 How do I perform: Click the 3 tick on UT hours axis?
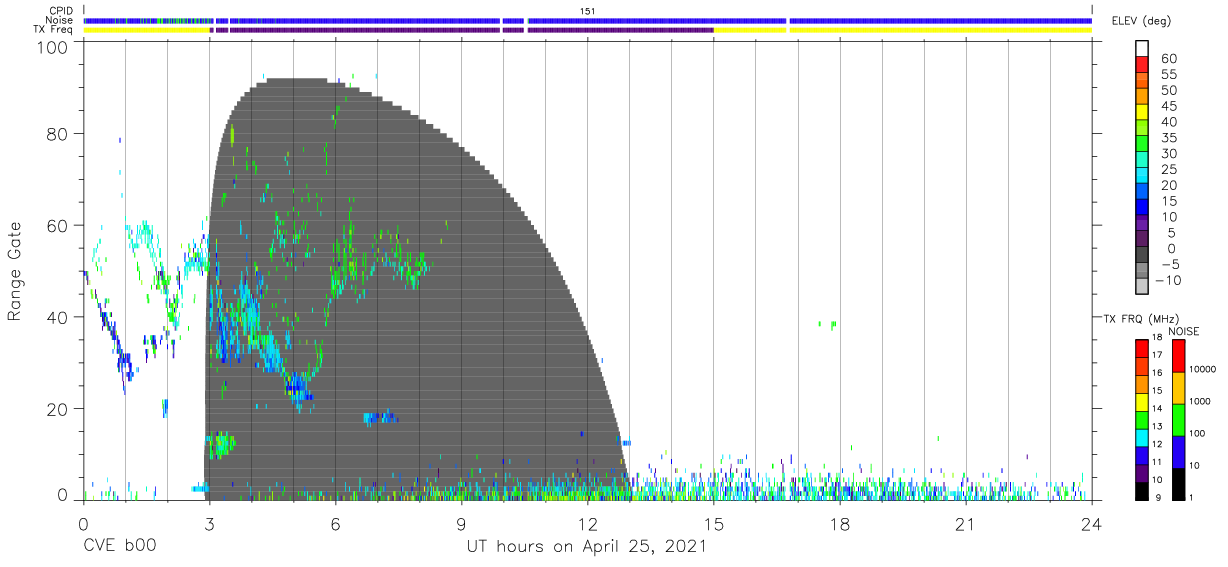tap(209, 524)
